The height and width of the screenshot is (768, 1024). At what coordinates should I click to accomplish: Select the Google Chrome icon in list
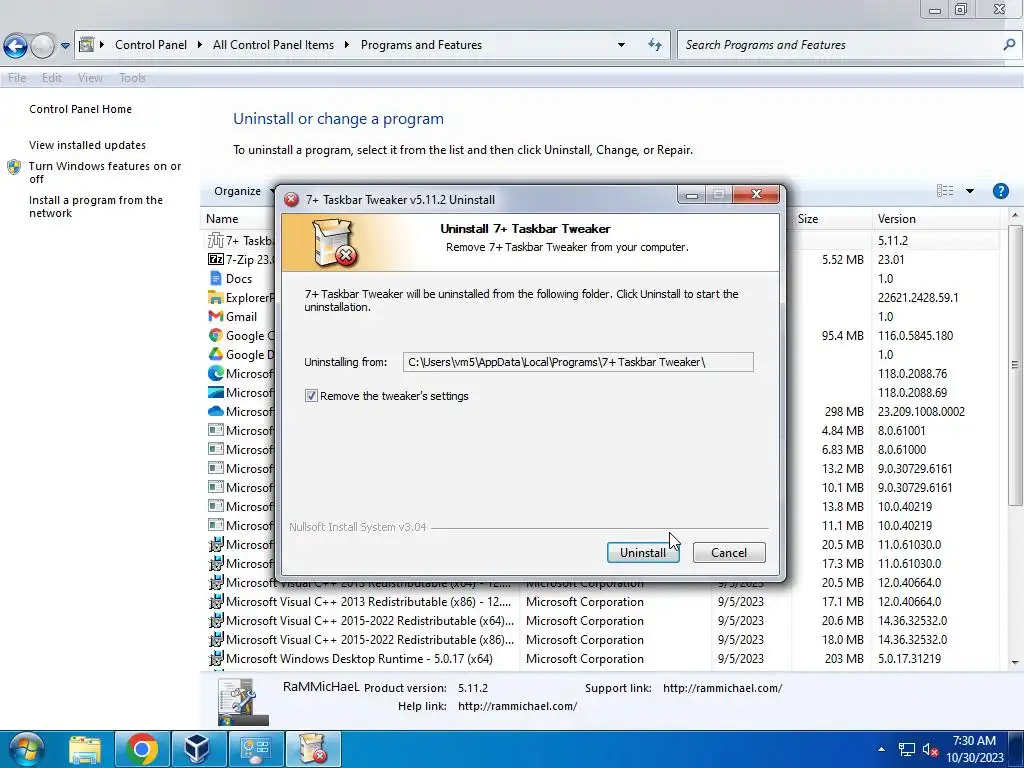tap(216, 335)
